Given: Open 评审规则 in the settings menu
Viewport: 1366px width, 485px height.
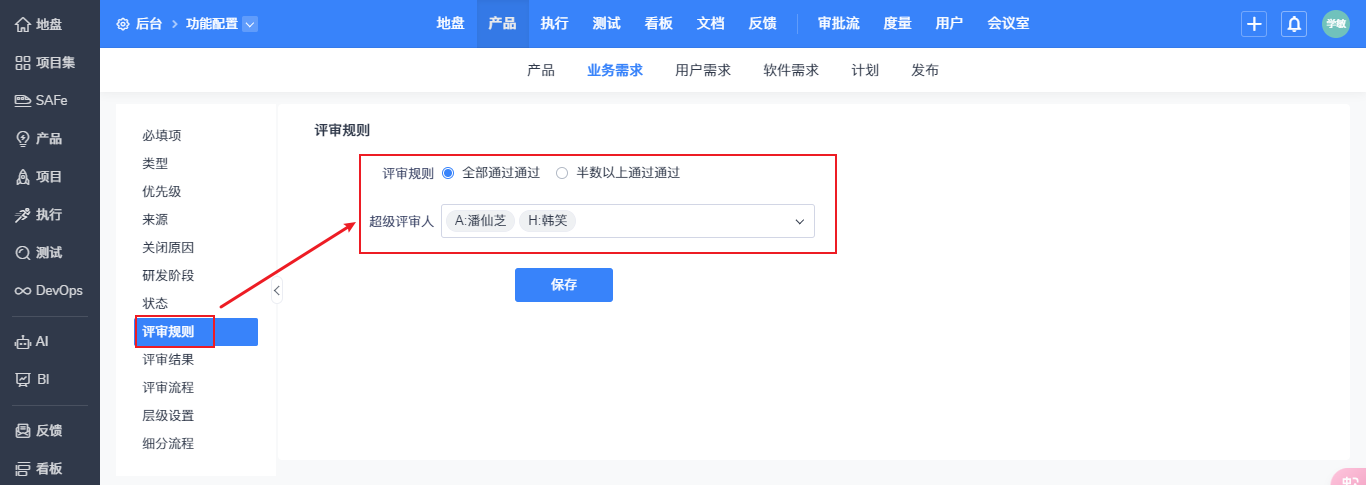Looking at the screenshot, I should pyautogui.click(x=196, y=332).
